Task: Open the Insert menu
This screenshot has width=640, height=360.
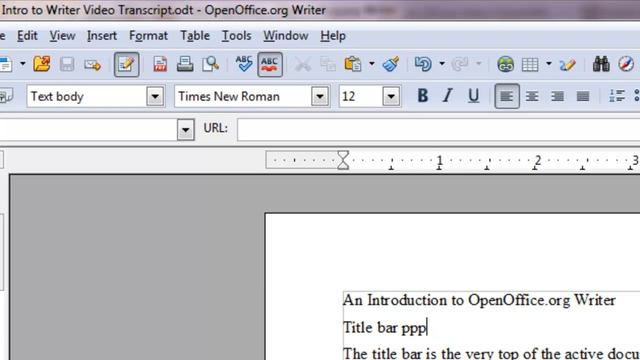Action: pos(102,36)
